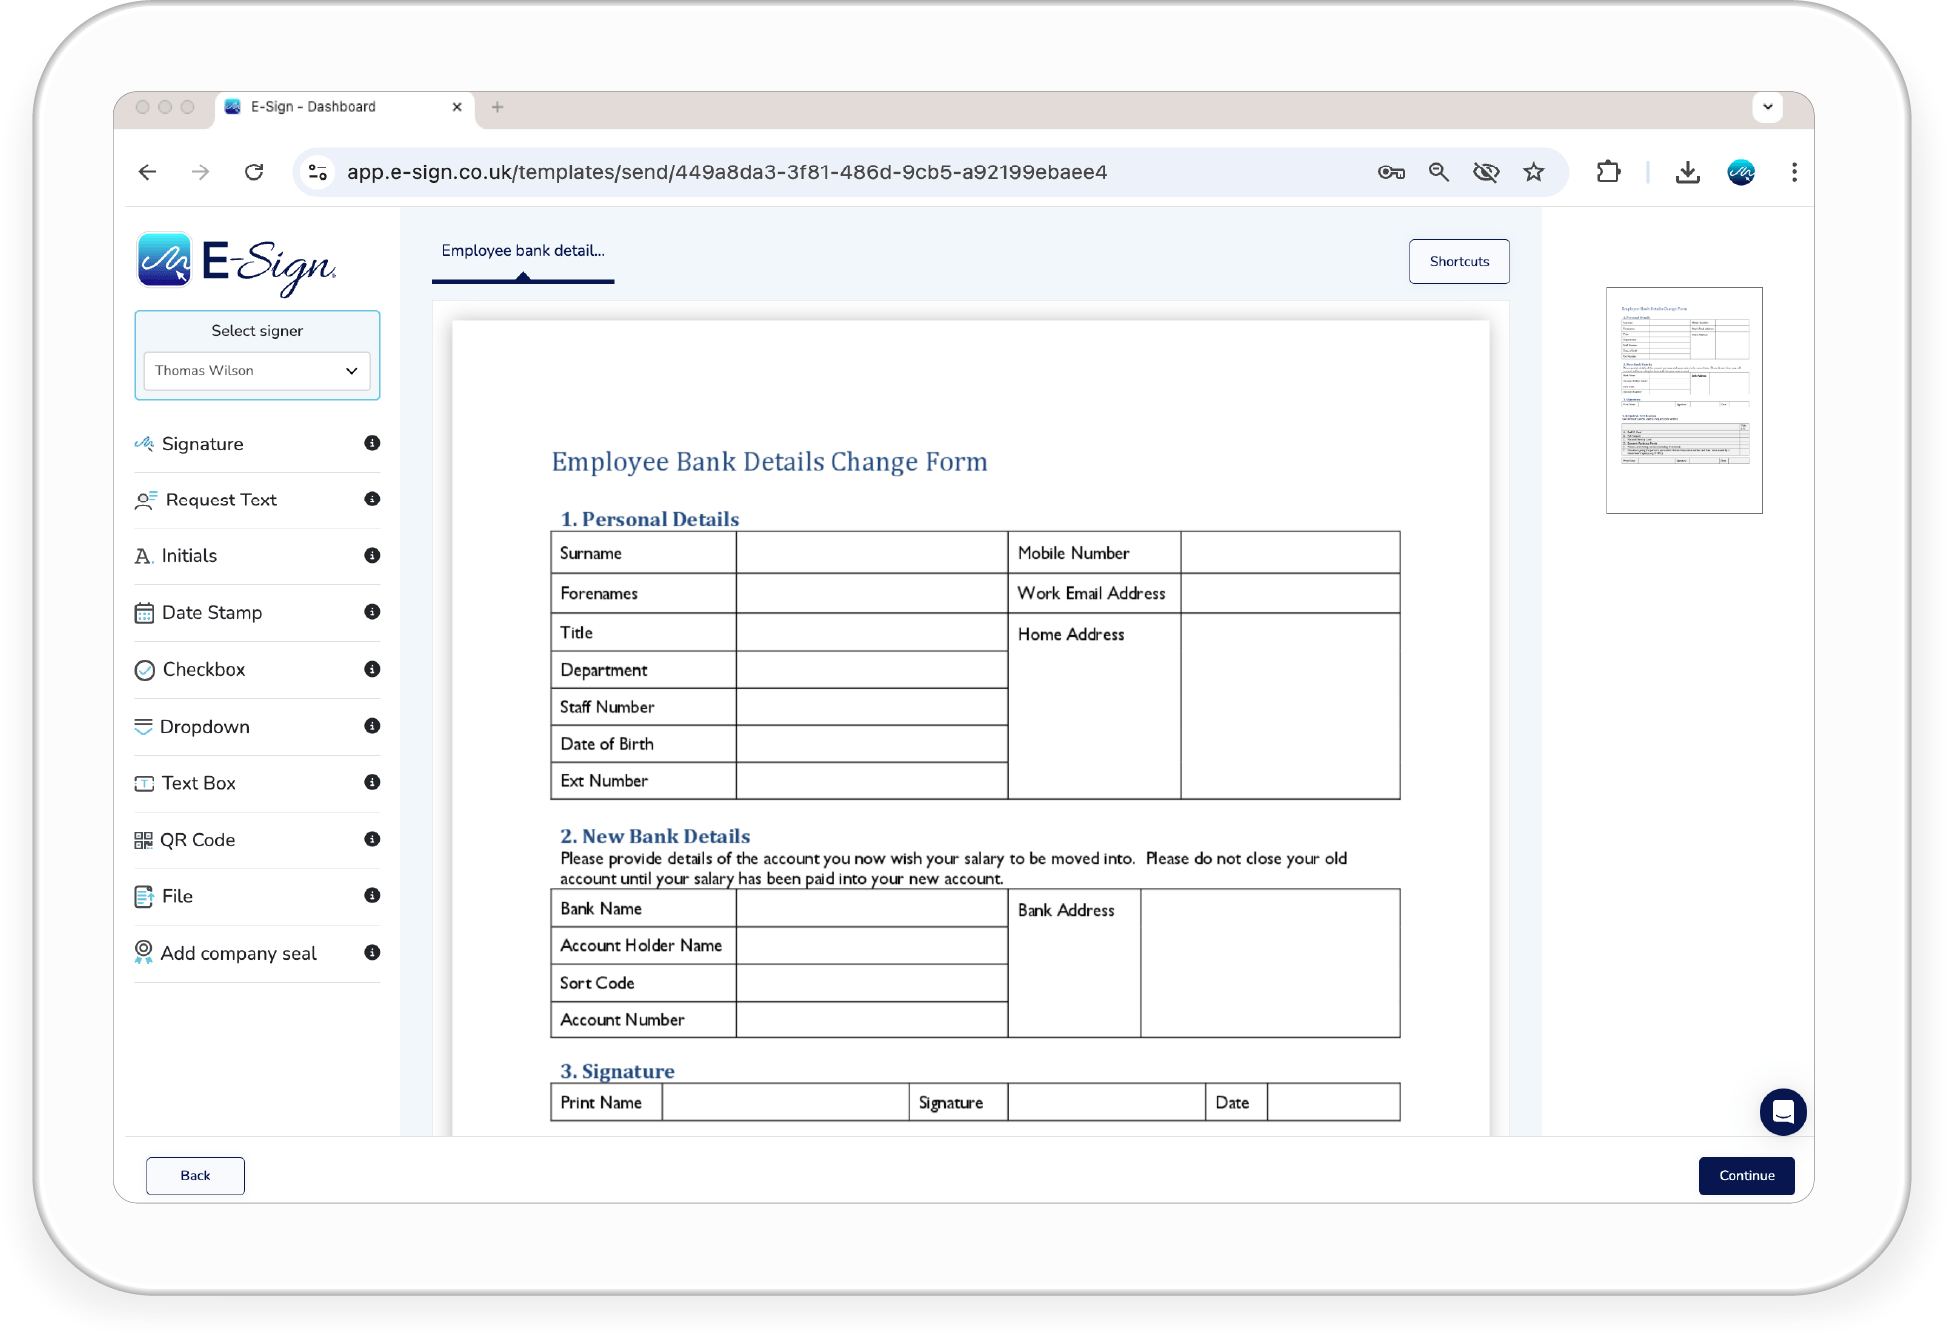Screen dimensions: 1948x1340
Task: Show info for the Text Box field
Action: click(x=372, y=782)
